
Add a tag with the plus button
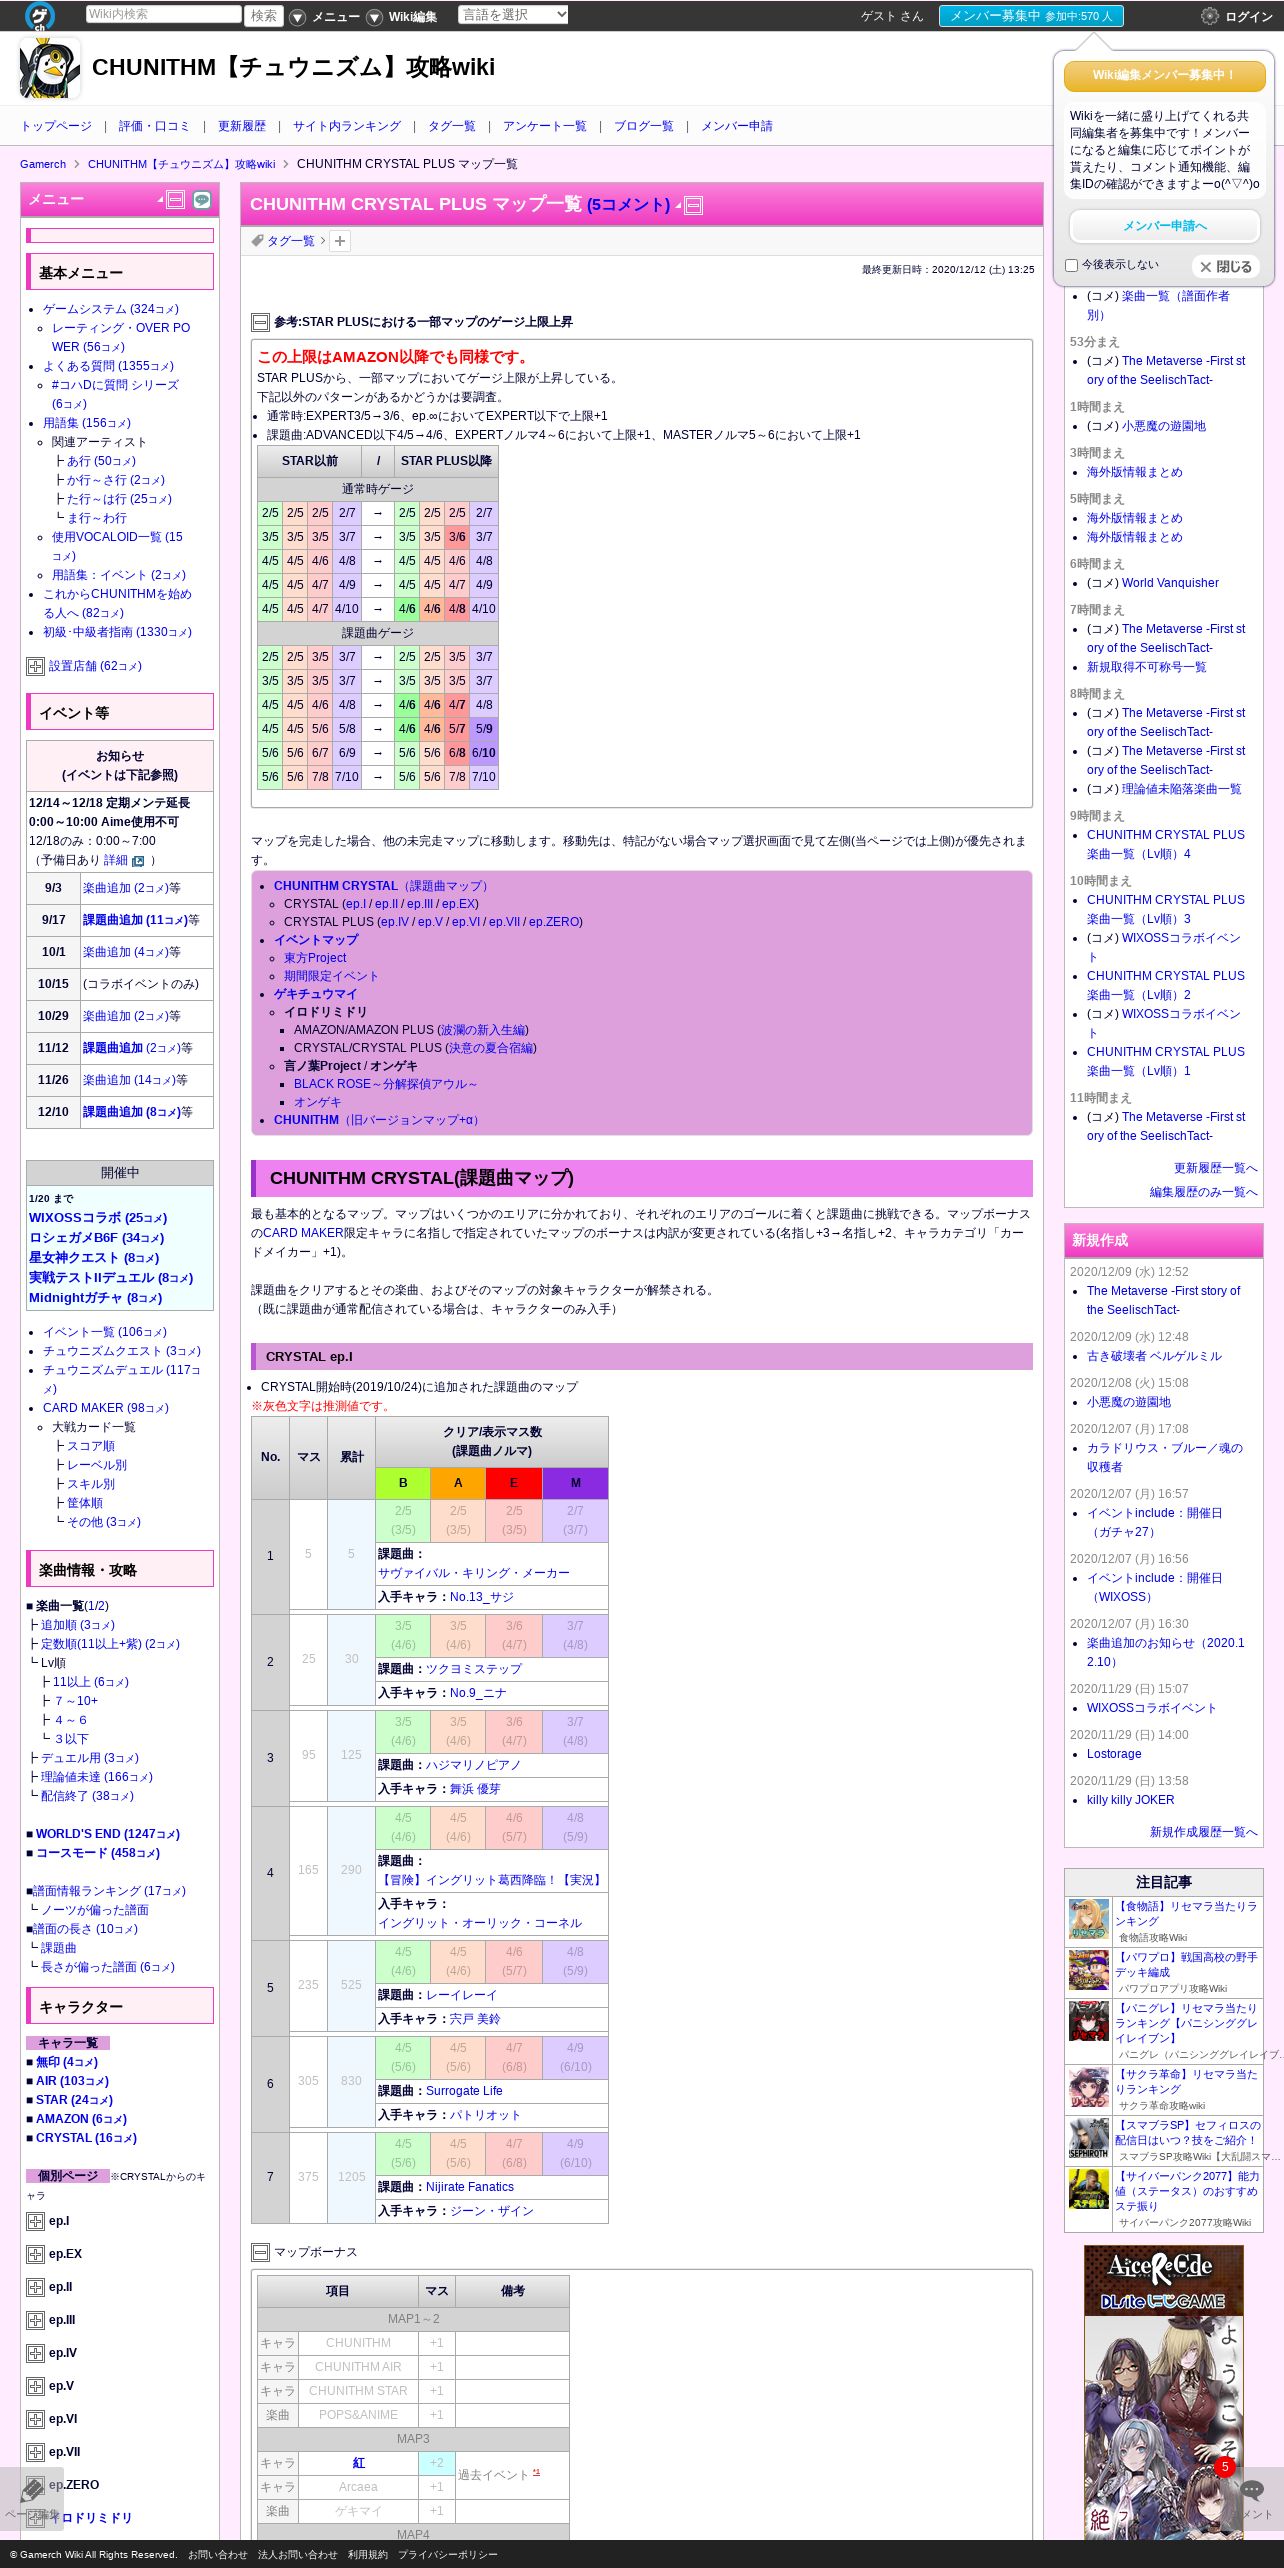(340, 241)
